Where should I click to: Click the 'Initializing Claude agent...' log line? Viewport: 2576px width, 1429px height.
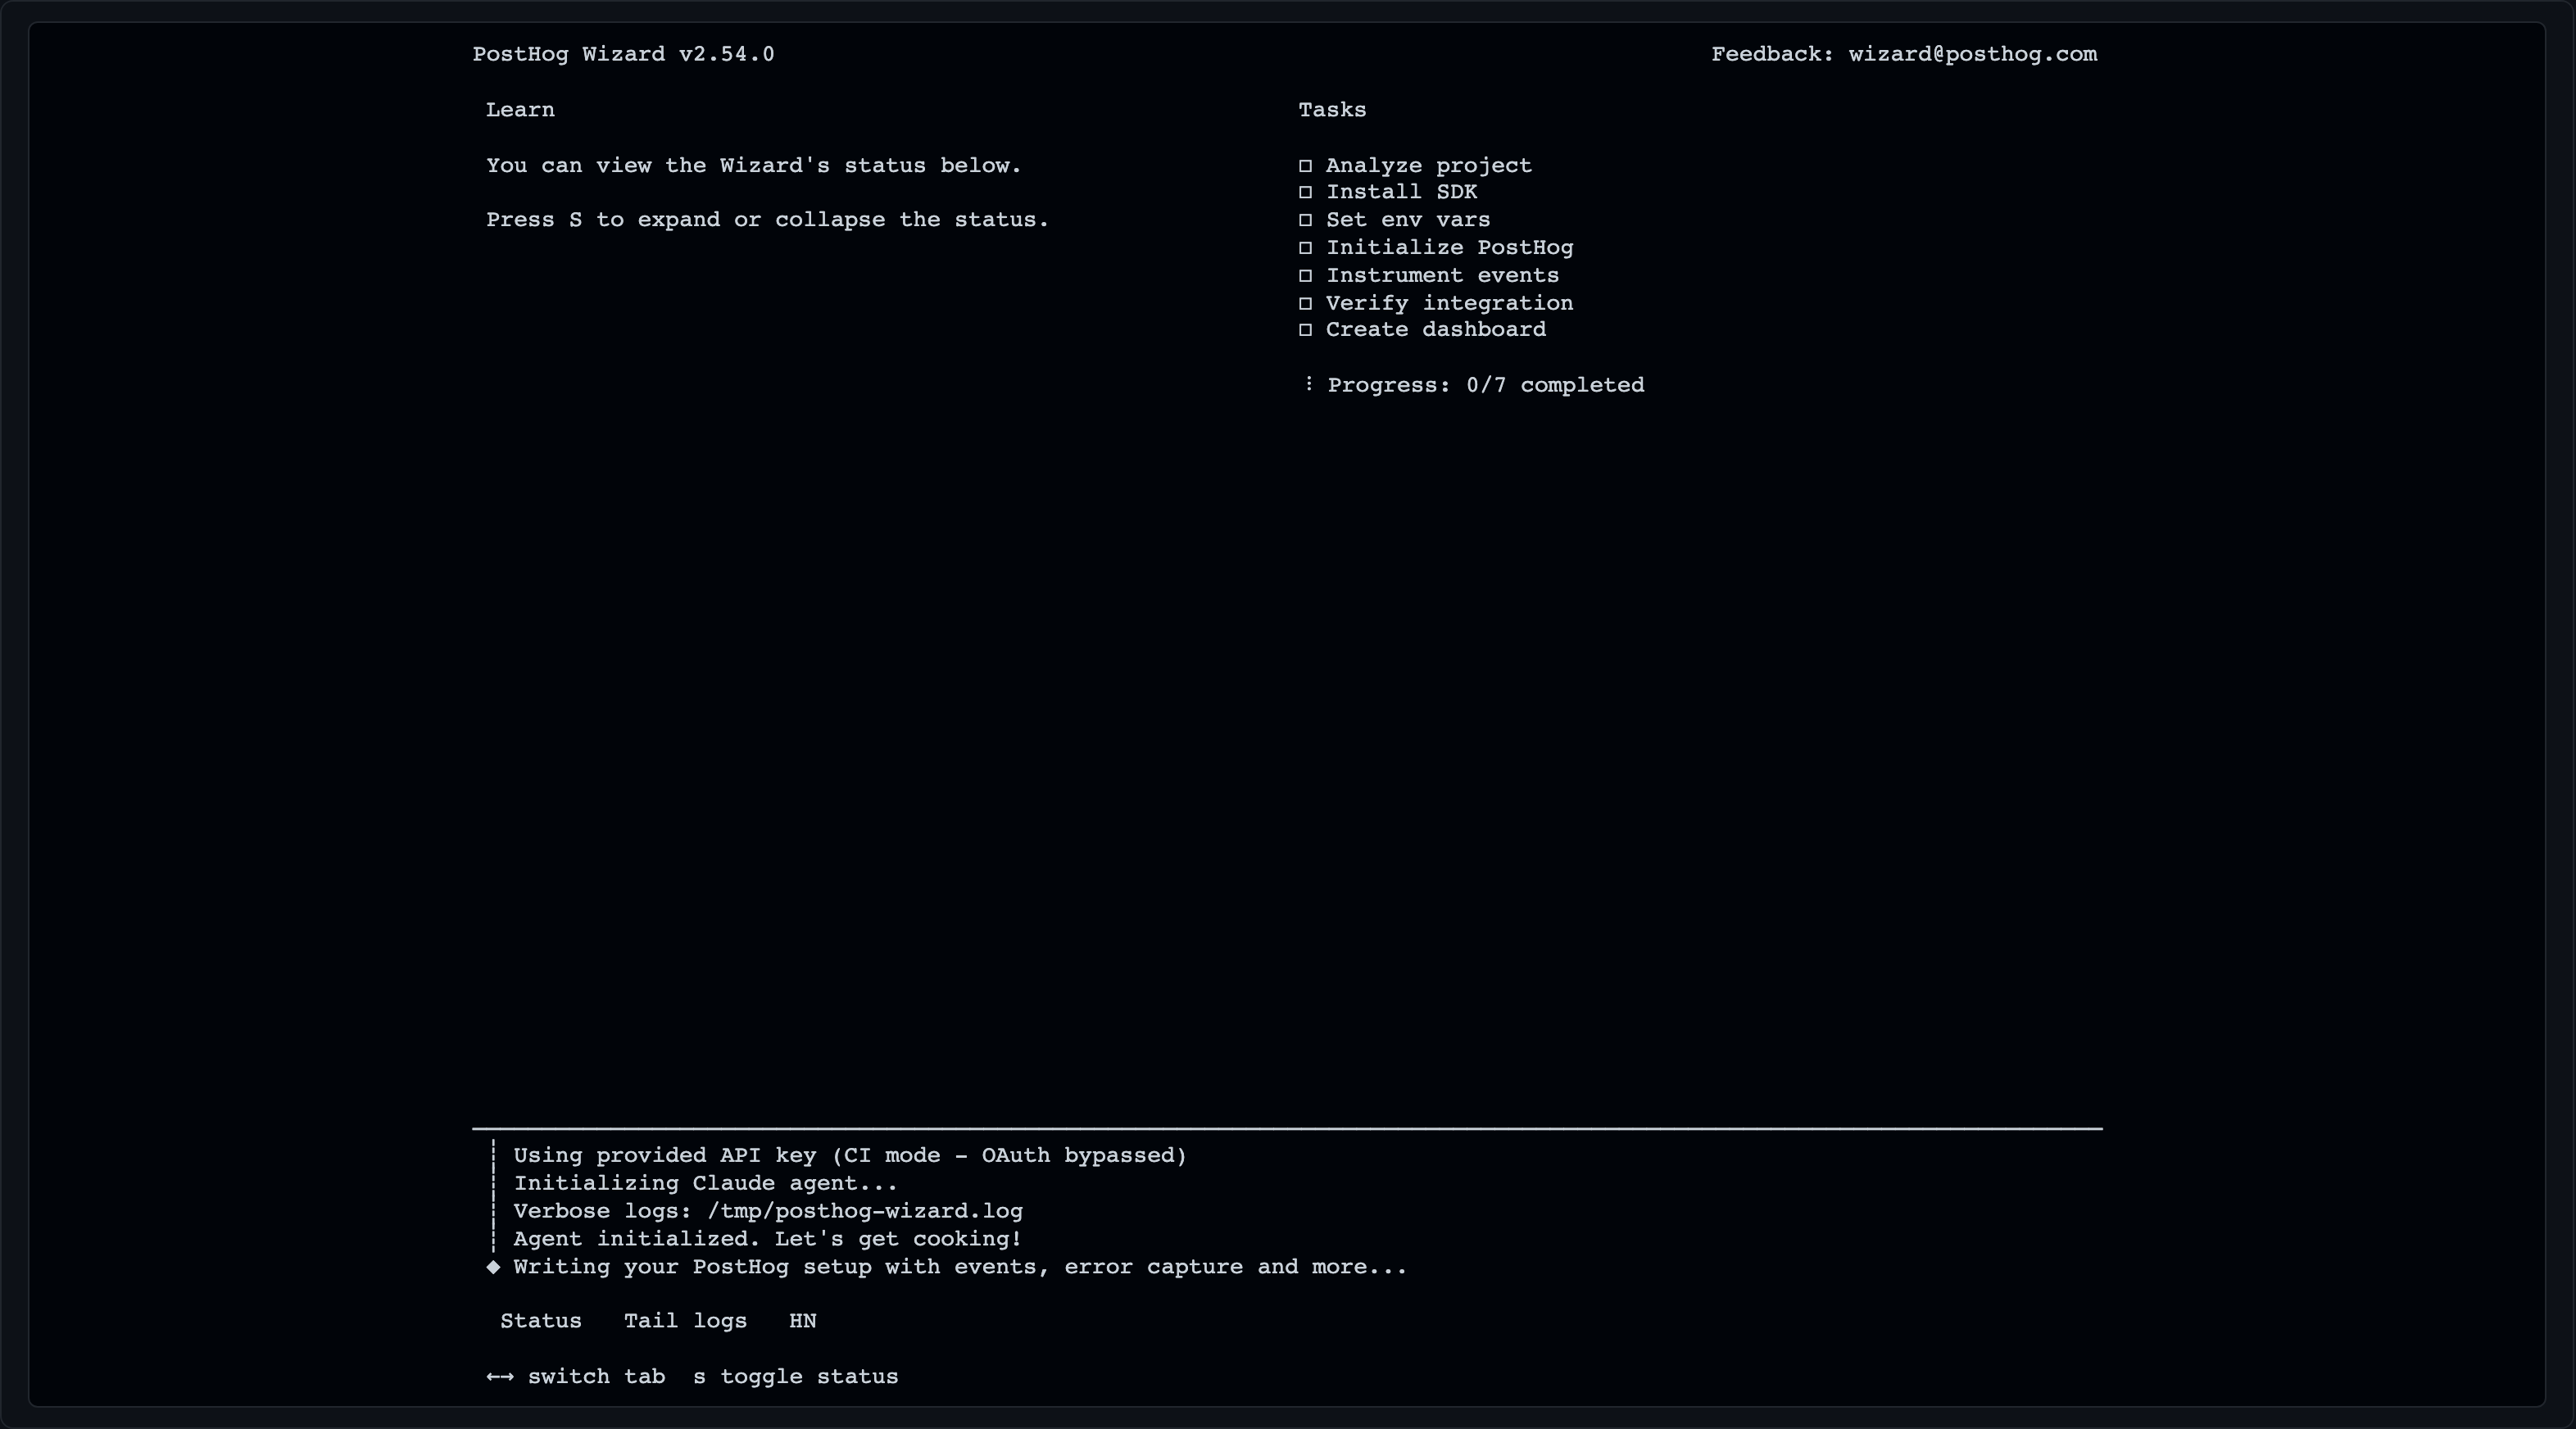[705, 1184]
